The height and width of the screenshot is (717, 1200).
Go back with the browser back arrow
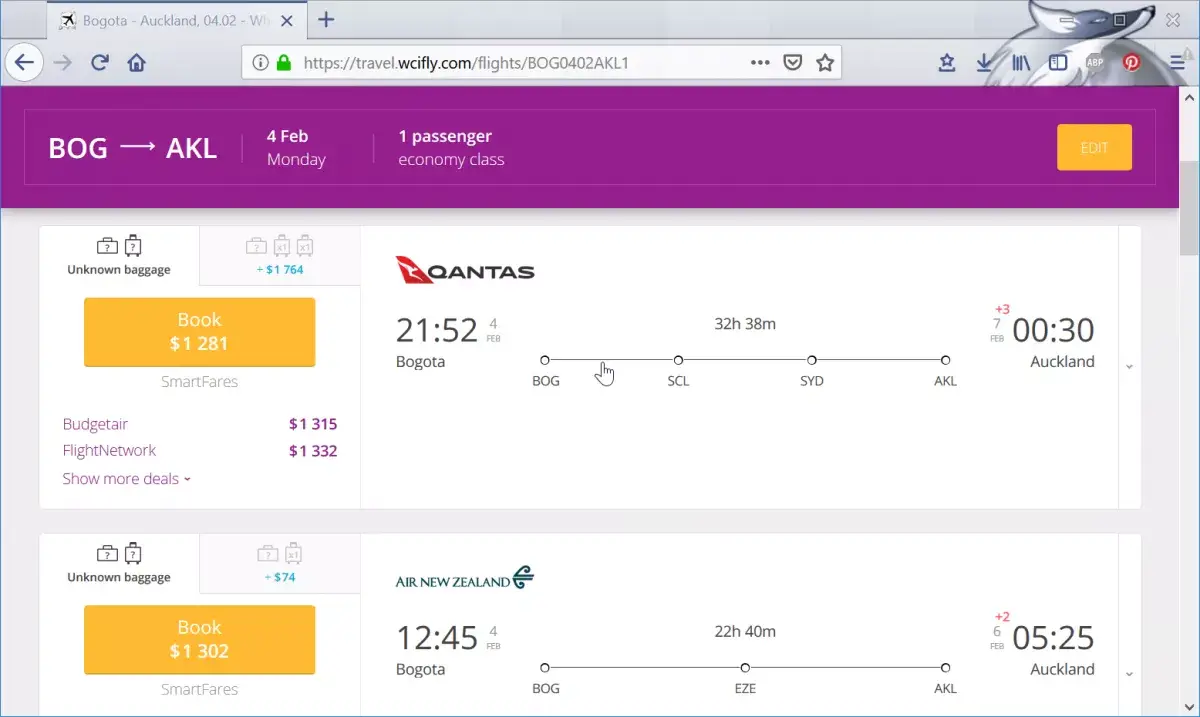tap(24, 63)
